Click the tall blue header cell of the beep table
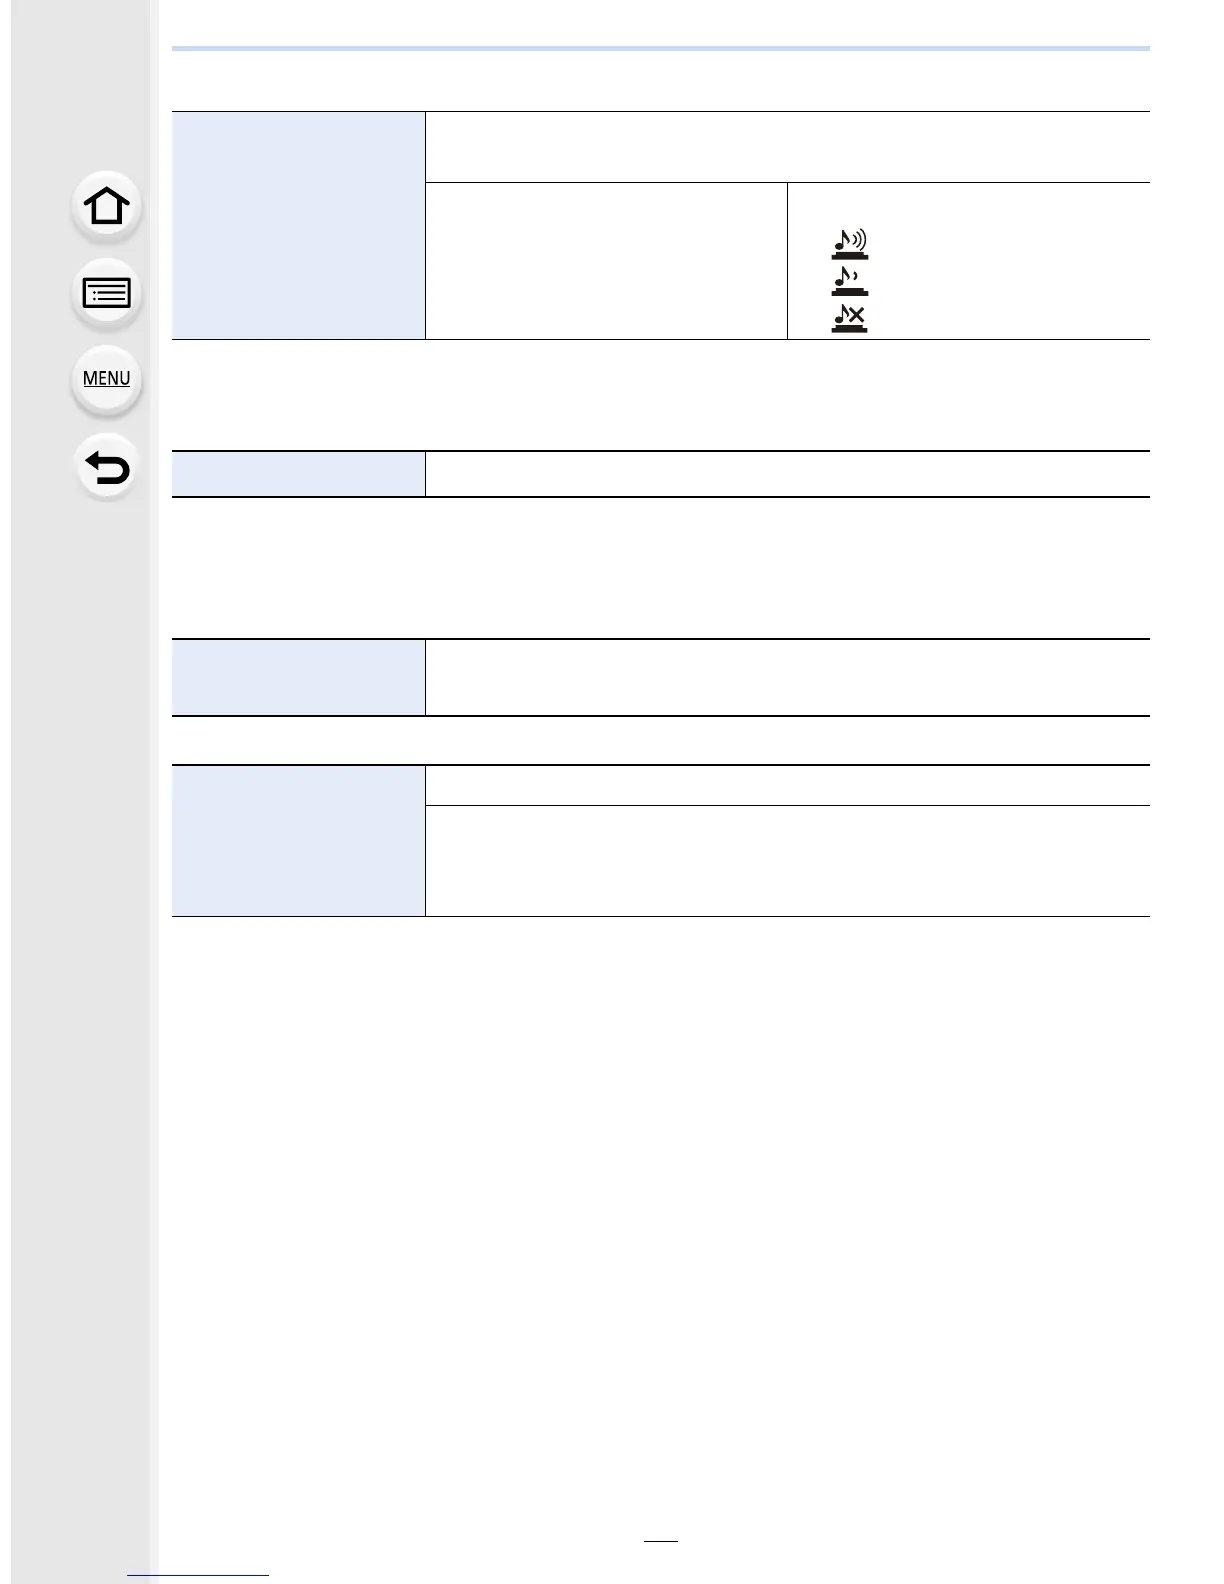This screenshot has height=1584, width=1224. (298, 225)
